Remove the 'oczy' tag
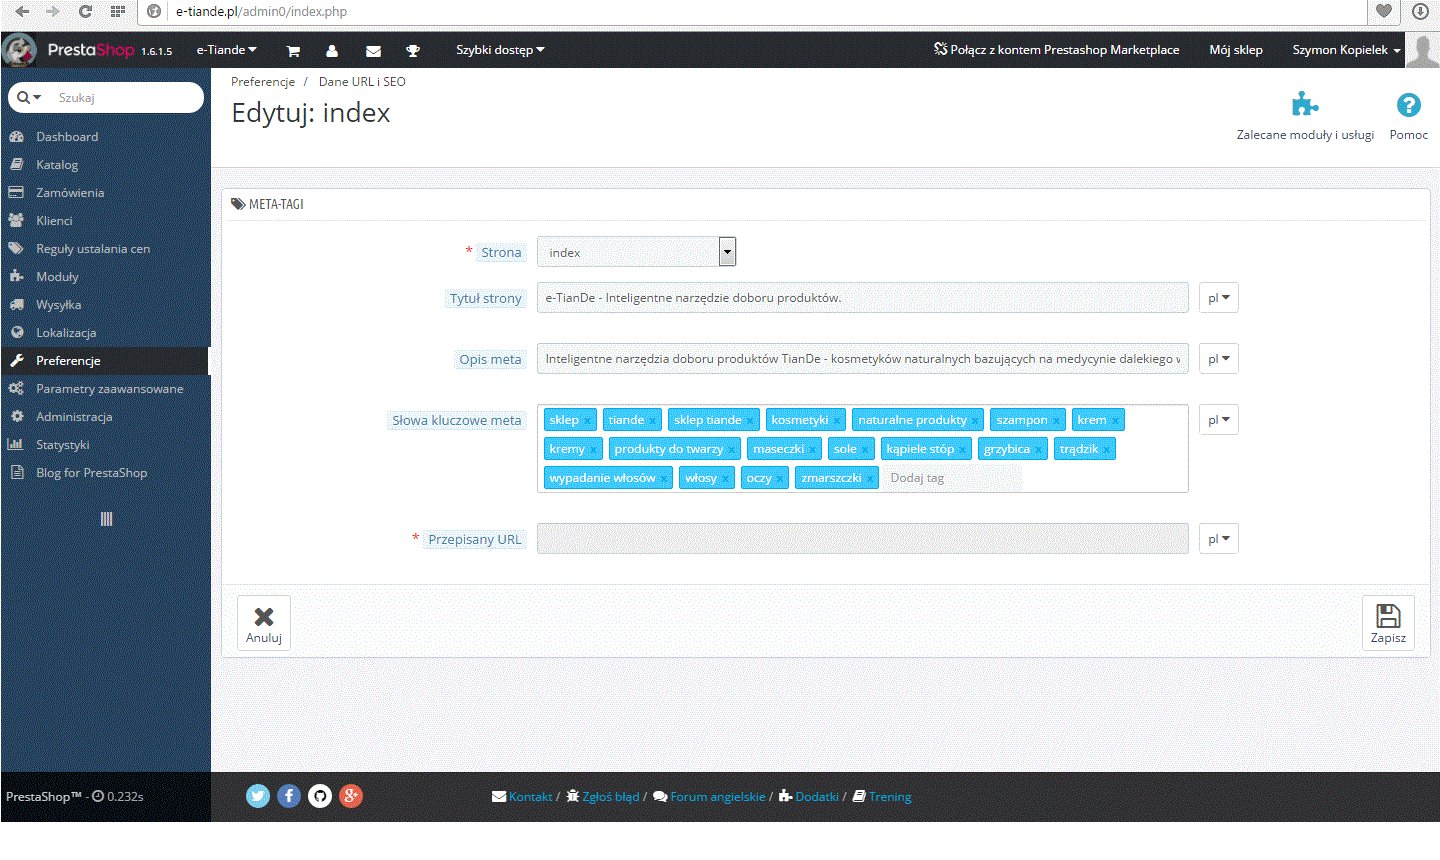This screenshot has height=860, width=1440. click(780, 479)
